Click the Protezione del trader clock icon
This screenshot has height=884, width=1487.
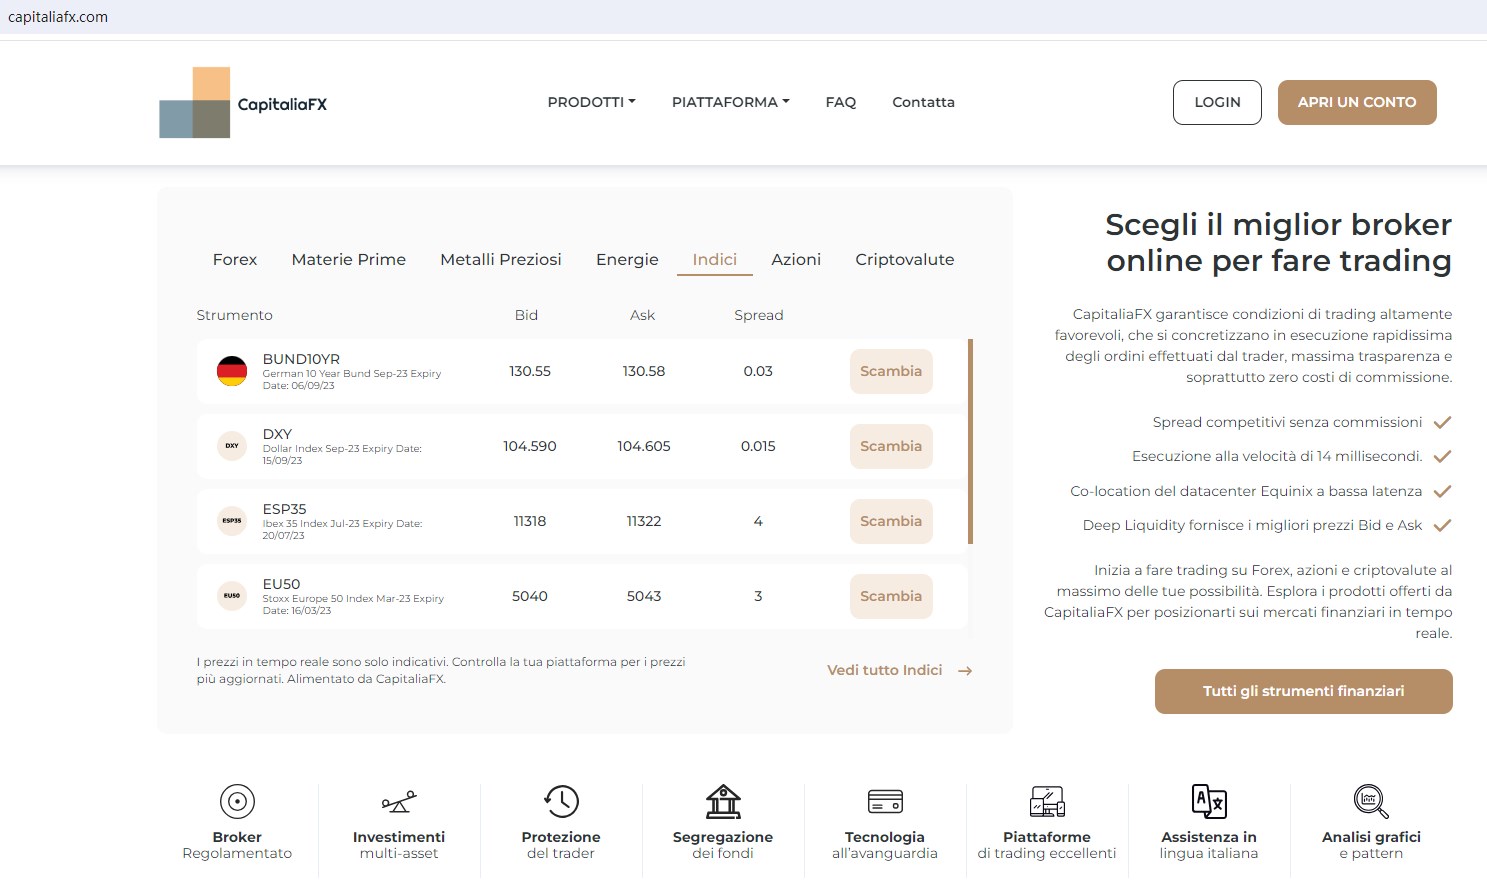(x=561, y=801)
